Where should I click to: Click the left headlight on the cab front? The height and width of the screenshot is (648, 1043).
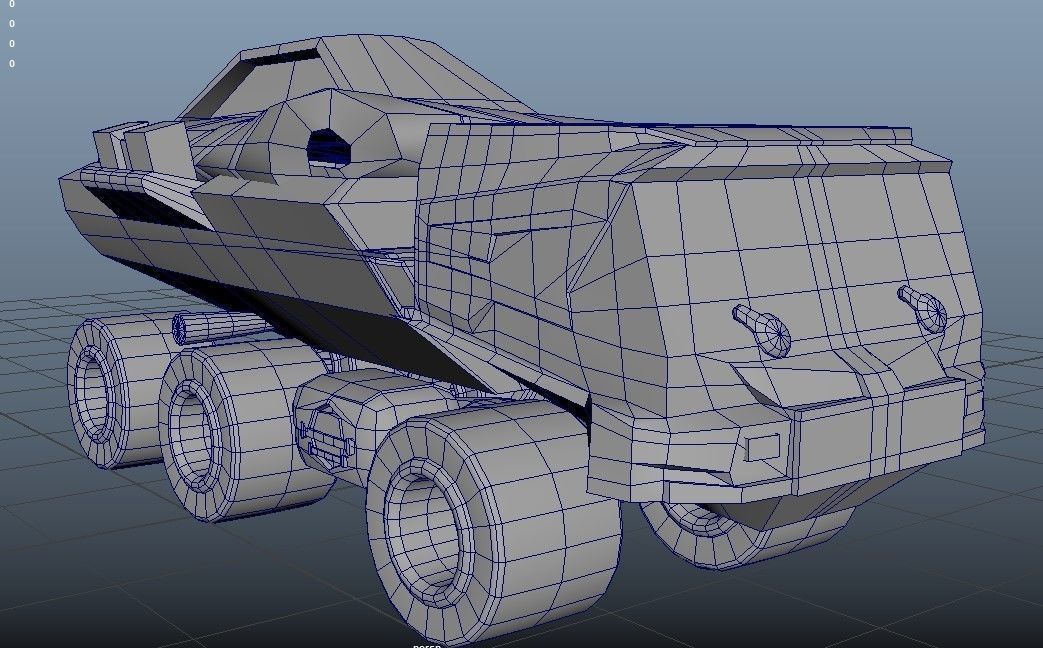coord(763,330)
